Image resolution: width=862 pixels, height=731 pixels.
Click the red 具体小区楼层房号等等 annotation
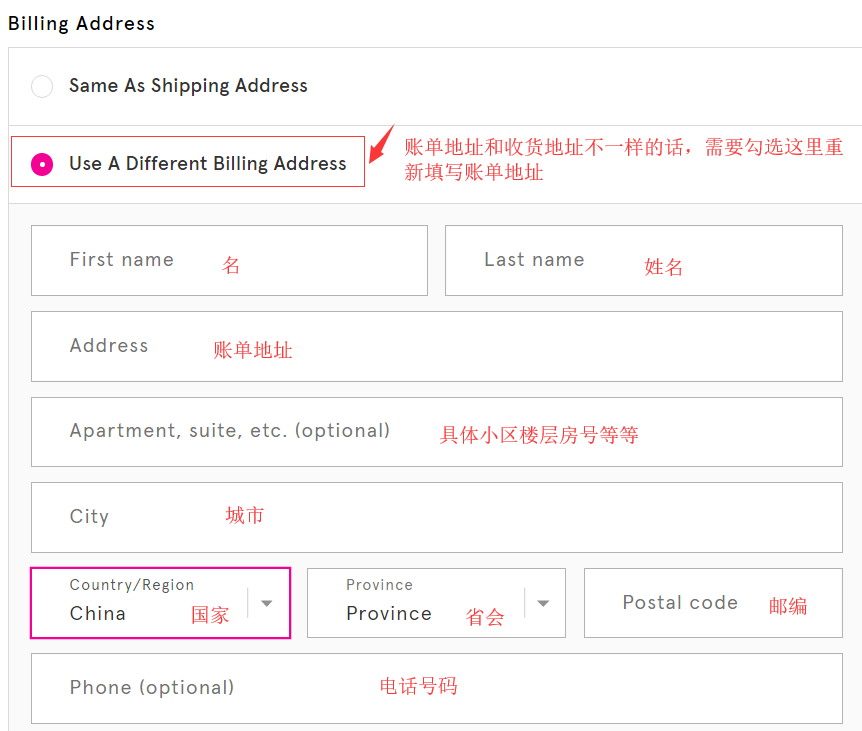point(539,435)
